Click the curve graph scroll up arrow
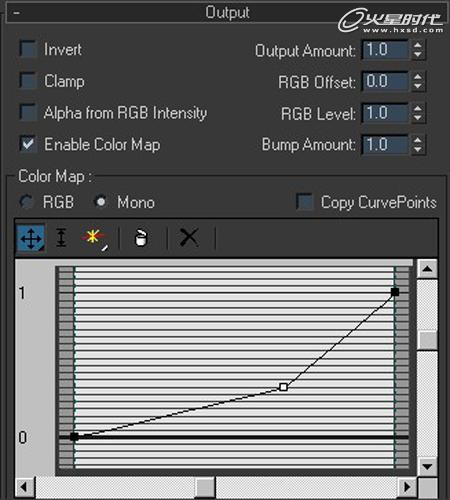450x500 pixels. pos(427,269)
